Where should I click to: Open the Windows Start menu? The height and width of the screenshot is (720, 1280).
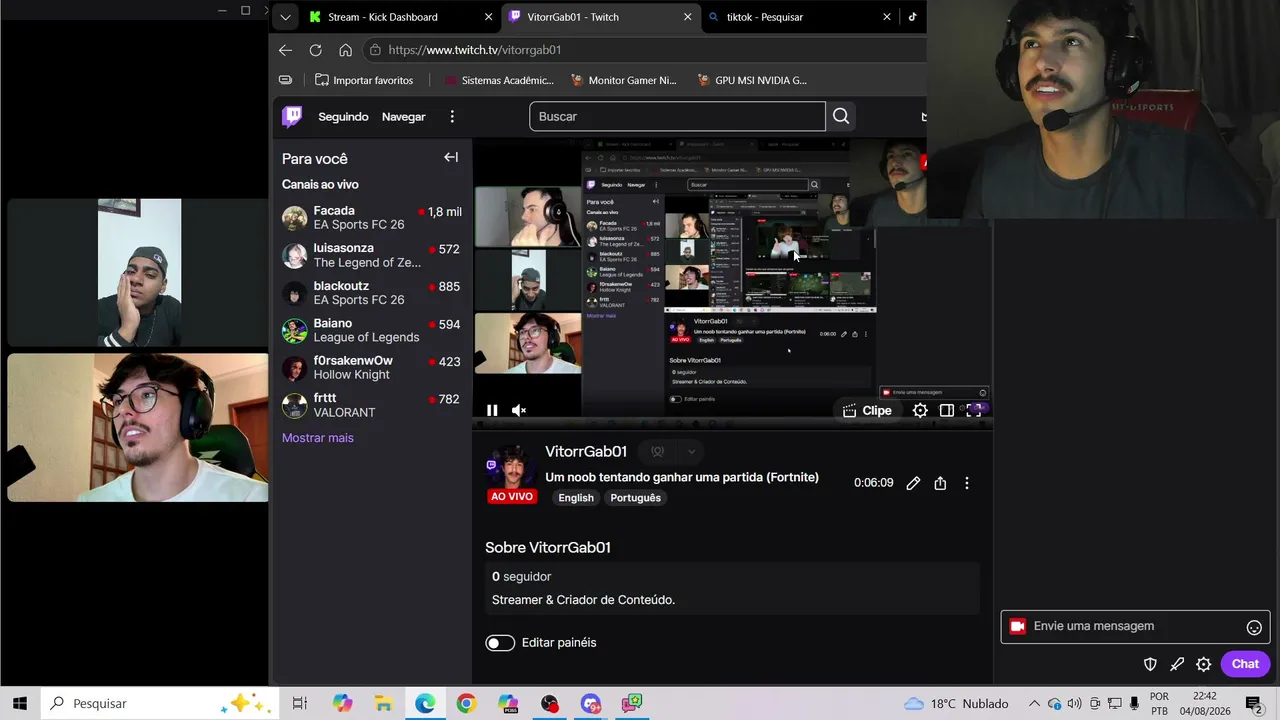(x=20, y=703)
